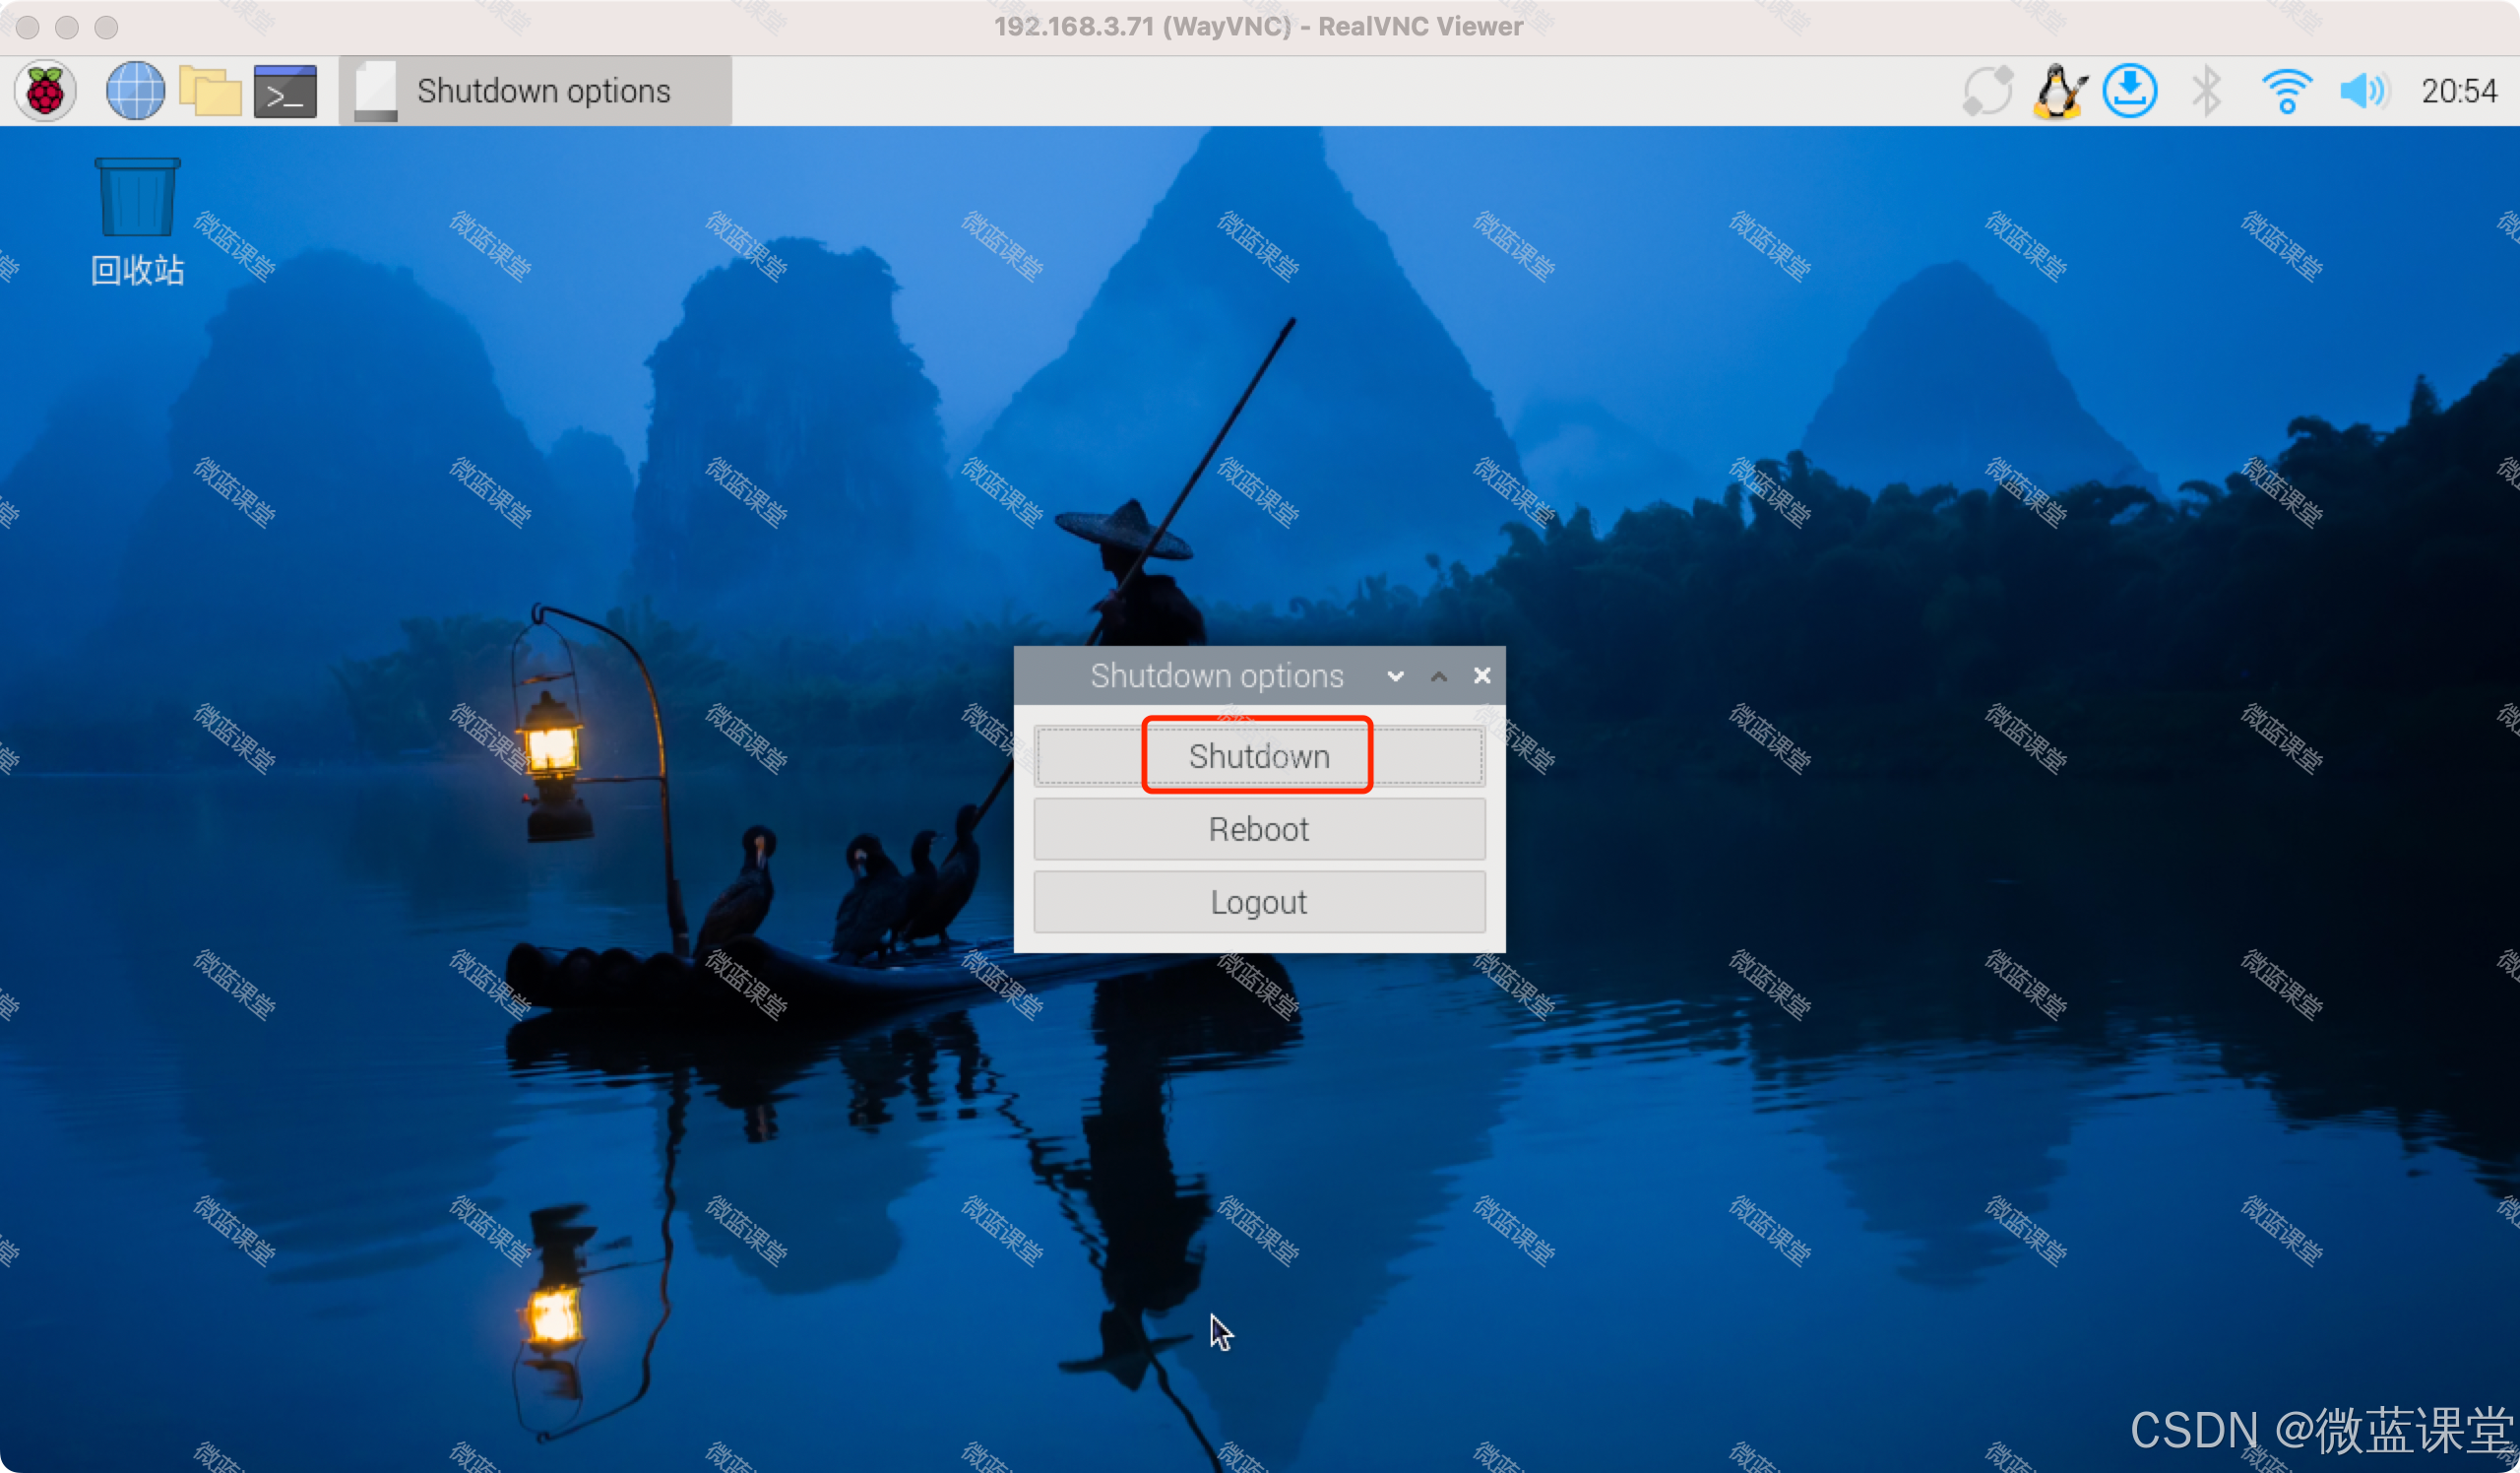Click the 20:54 clock
Image resolution: width=2520 pixels, height=1473 pixels.
(x=2458, y=91)
